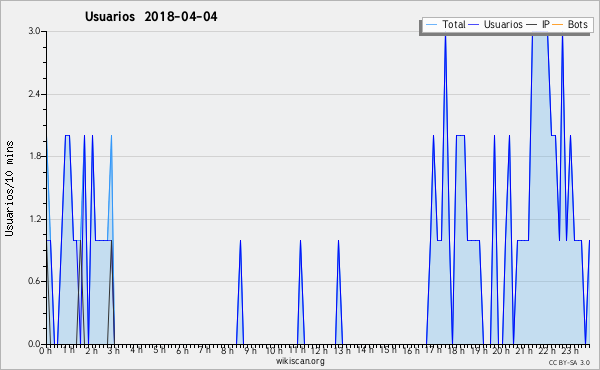
Task: Click the '3 h' x-axis label
Action: 114,351
